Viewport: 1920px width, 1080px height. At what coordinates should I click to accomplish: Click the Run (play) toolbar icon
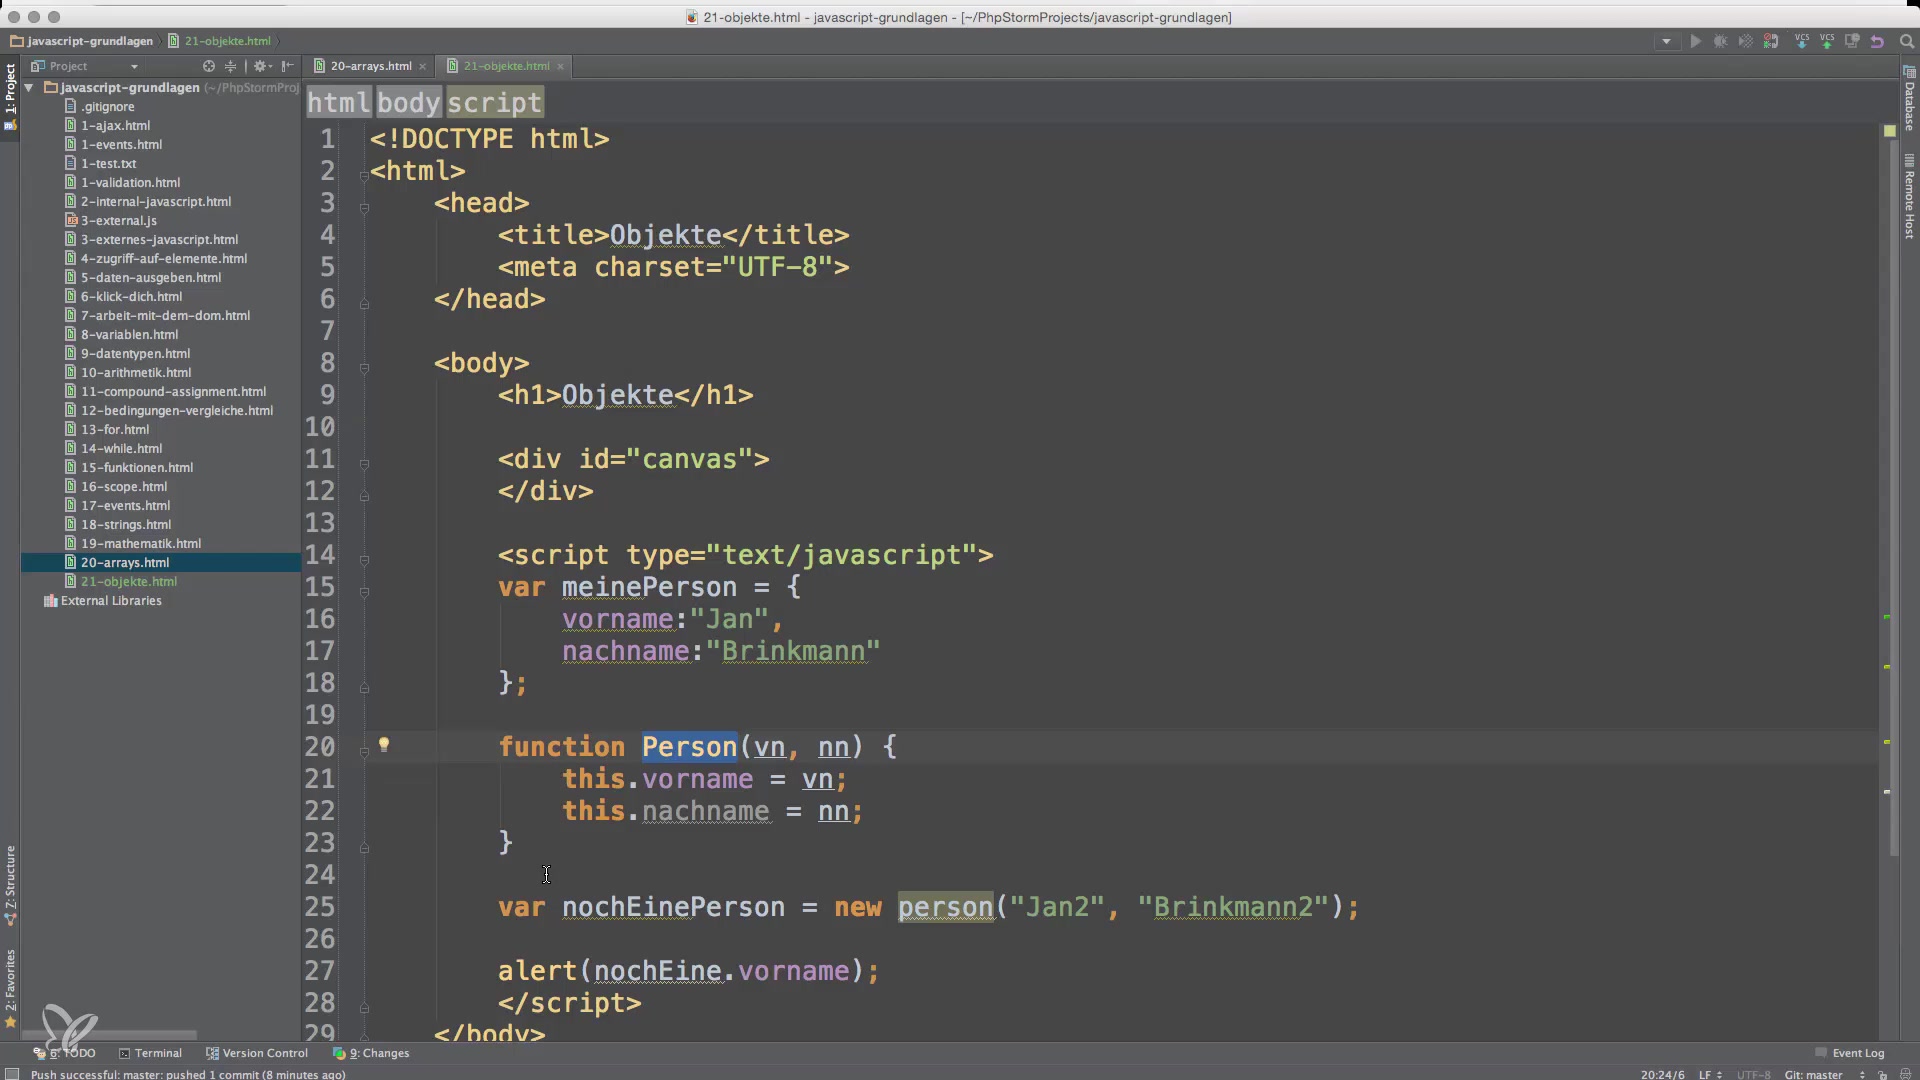1695,42
